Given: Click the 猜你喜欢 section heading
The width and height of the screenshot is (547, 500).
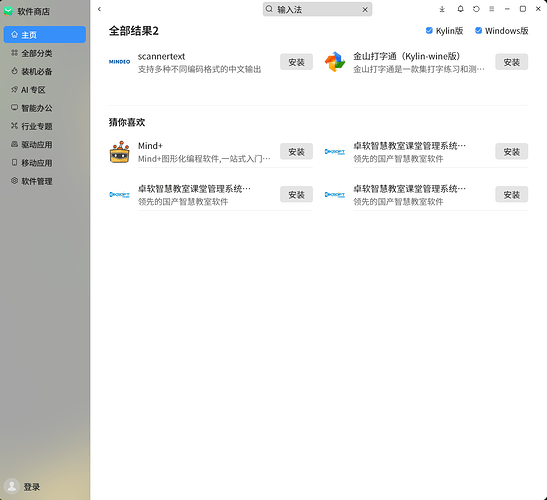Looking at the screenshot, I should tap(127, 122).
